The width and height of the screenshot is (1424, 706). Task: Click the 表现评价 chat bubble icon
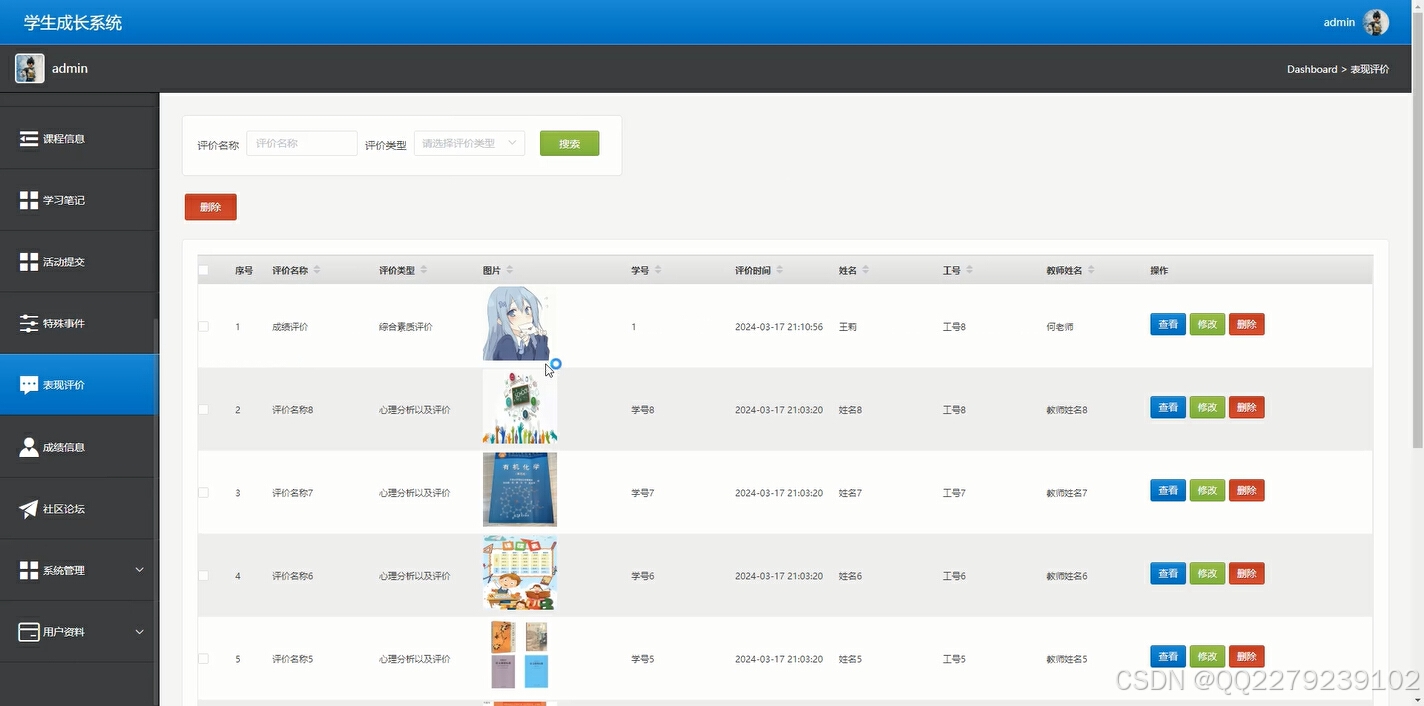28,384
